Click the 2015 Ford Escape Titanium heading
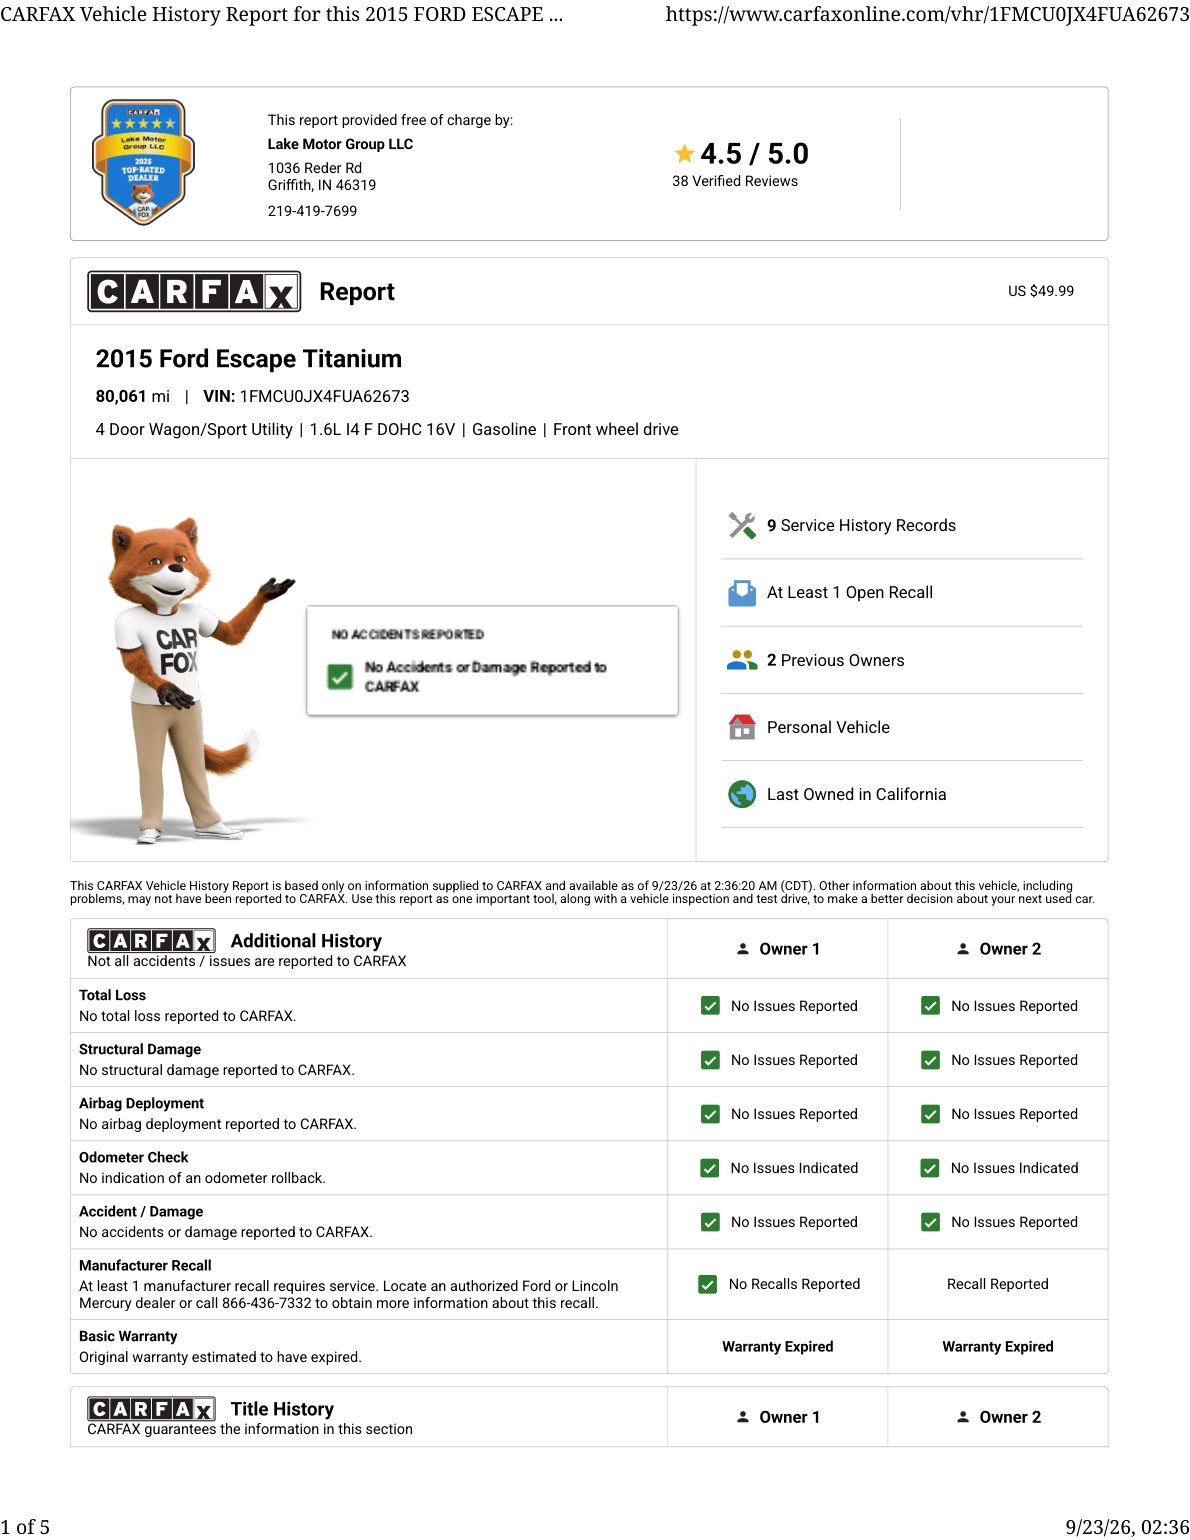1190x1540 pixels. [249, 359]
